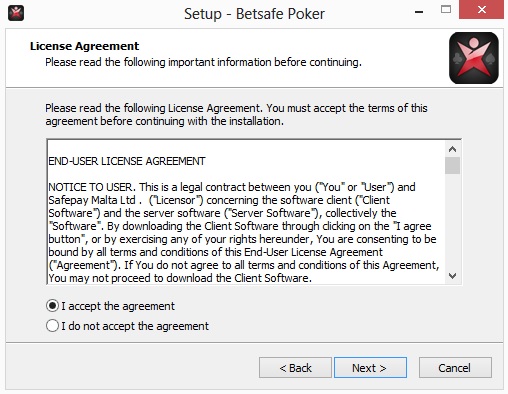Click the large Betsafe Poker logo

click(473, 58)
